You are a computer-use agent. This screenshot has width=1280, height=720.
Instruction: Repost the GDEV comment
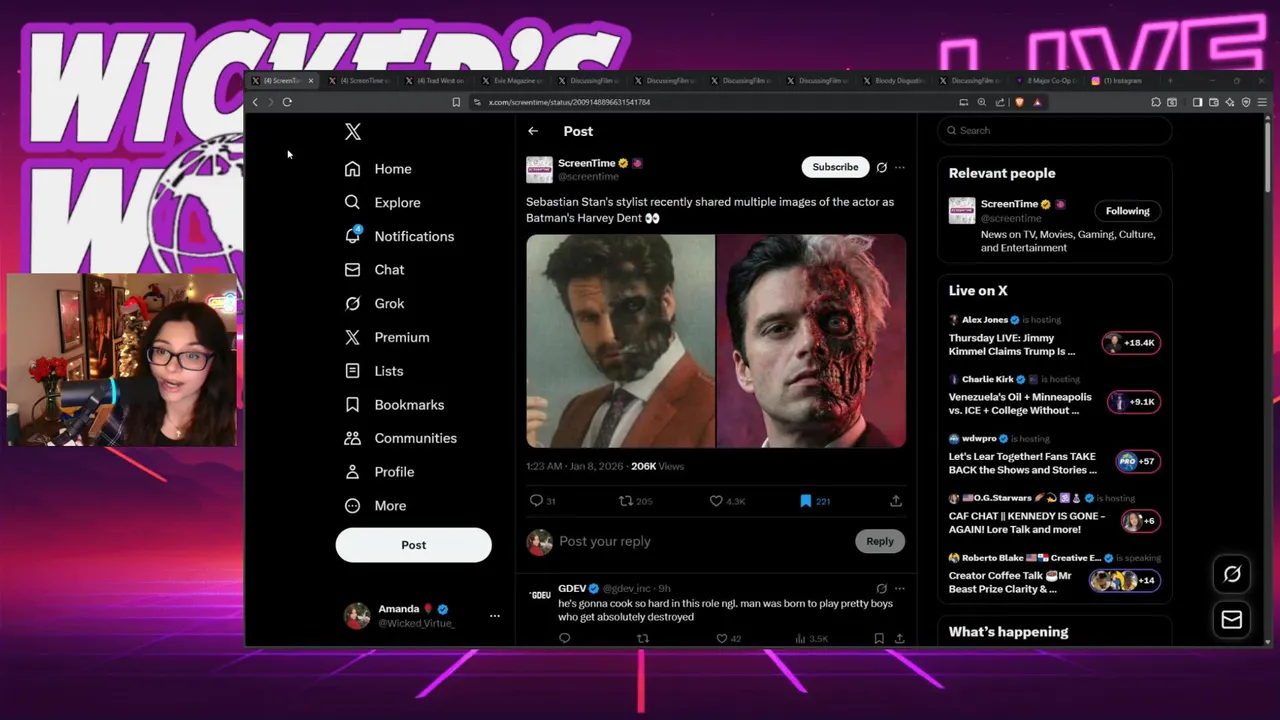pyautogui.click(x=643, y=638)
